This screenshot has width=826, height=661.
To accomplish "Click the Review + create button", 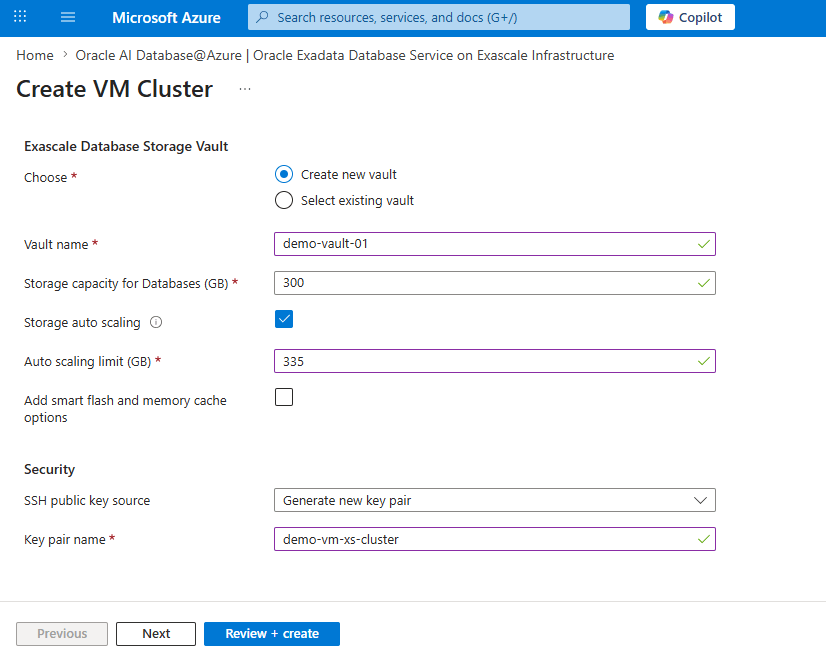I will click(x=271, y=633).
